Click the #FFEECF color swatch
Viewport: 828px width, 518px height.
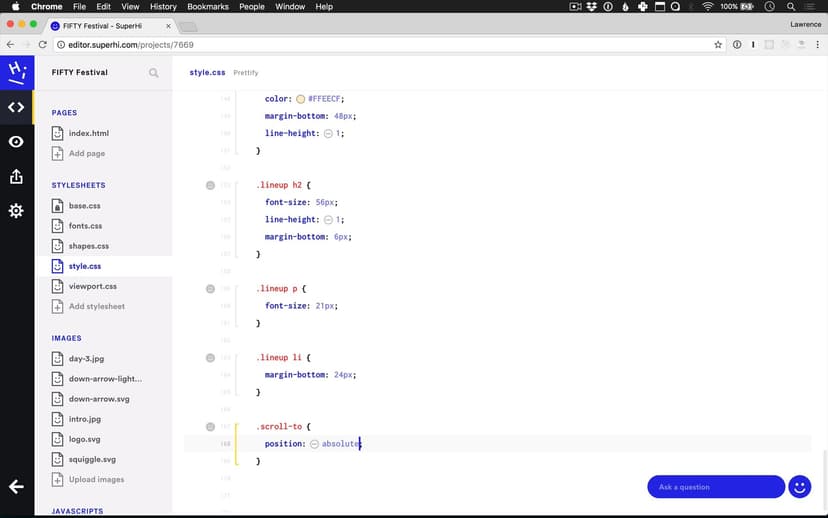[x=301, y=99]
